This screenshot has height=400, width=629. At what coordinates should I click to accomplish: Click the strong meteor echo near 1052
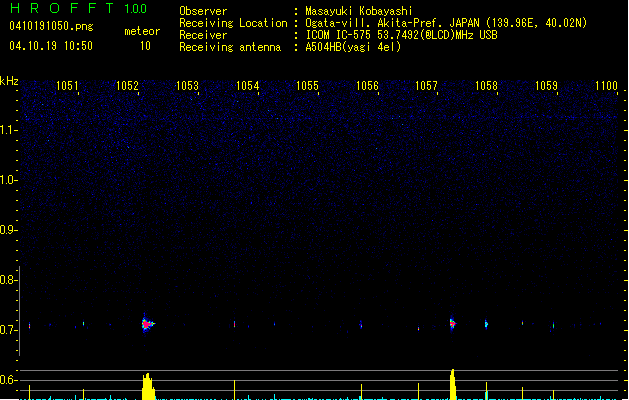pyautogui.click(x=147, y=324)
